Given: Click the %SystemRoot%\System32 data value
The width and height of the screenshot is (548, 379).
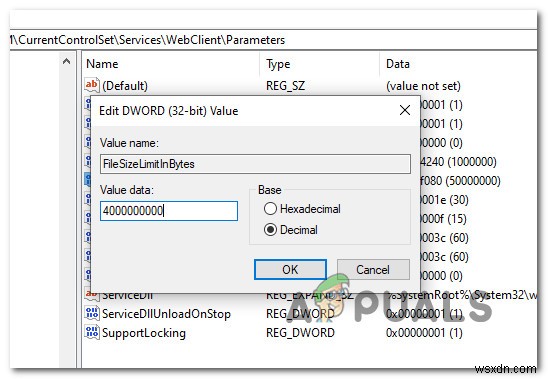Looking at the screenshot, I should [461, 295].
